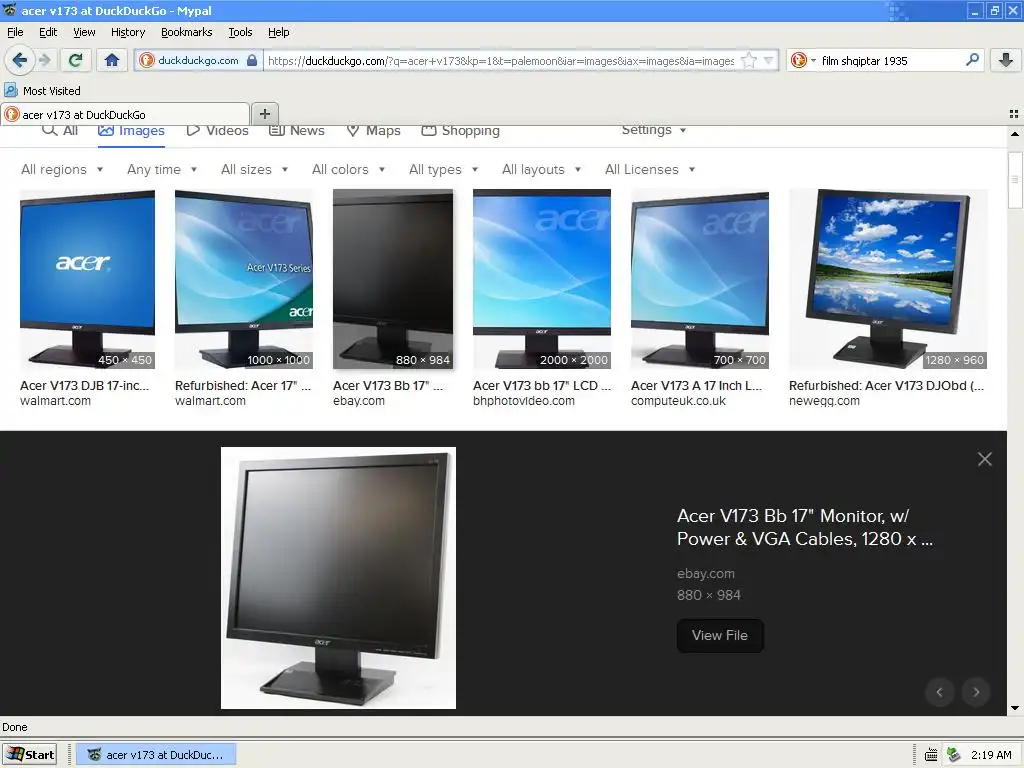Screen dimensions: 1024x768
Task: Switch to the All results tab
Action: pos(60,131)
